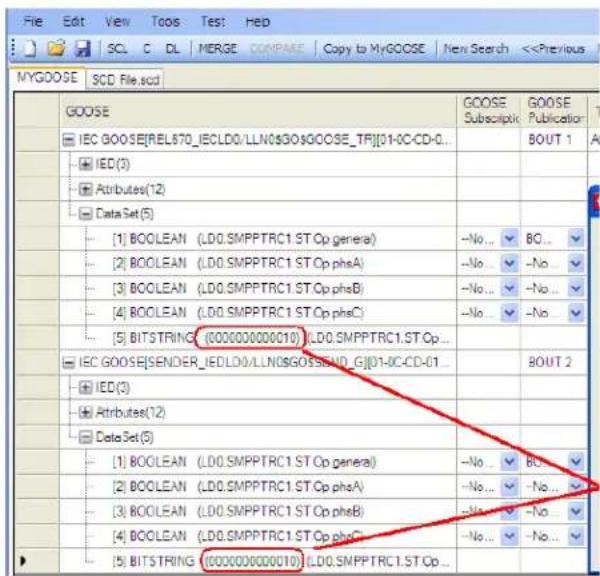Click the toolbar drag grip handle

pos(14,49)
